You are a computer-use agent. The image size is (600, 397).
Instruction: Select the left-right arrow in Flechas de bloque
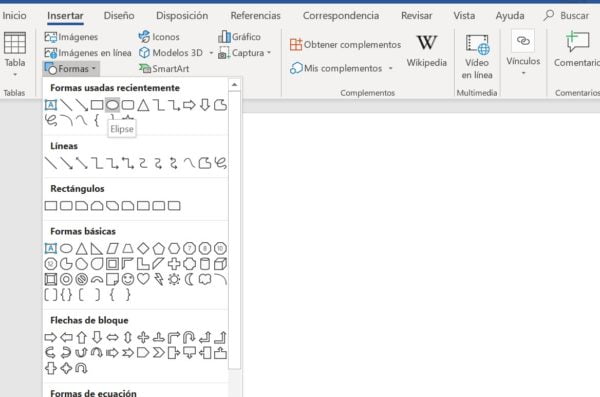(112, 337)
